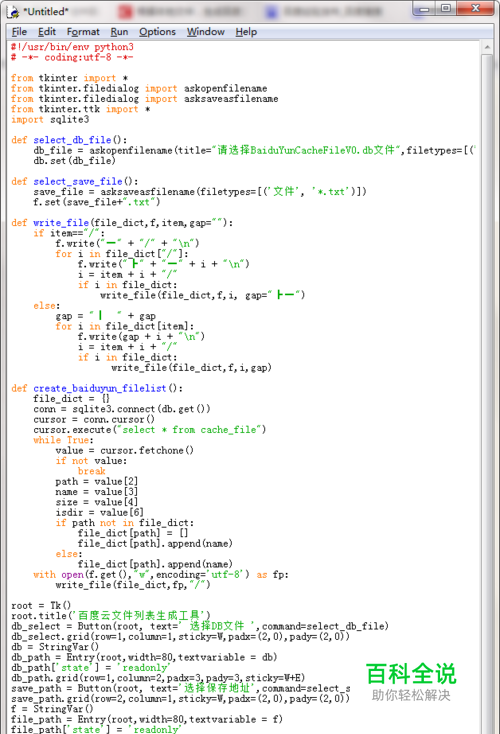Click the 'f.set(save_file+".txt")' line
Viewport: 500px width, 734px height.
pos(97,202)
